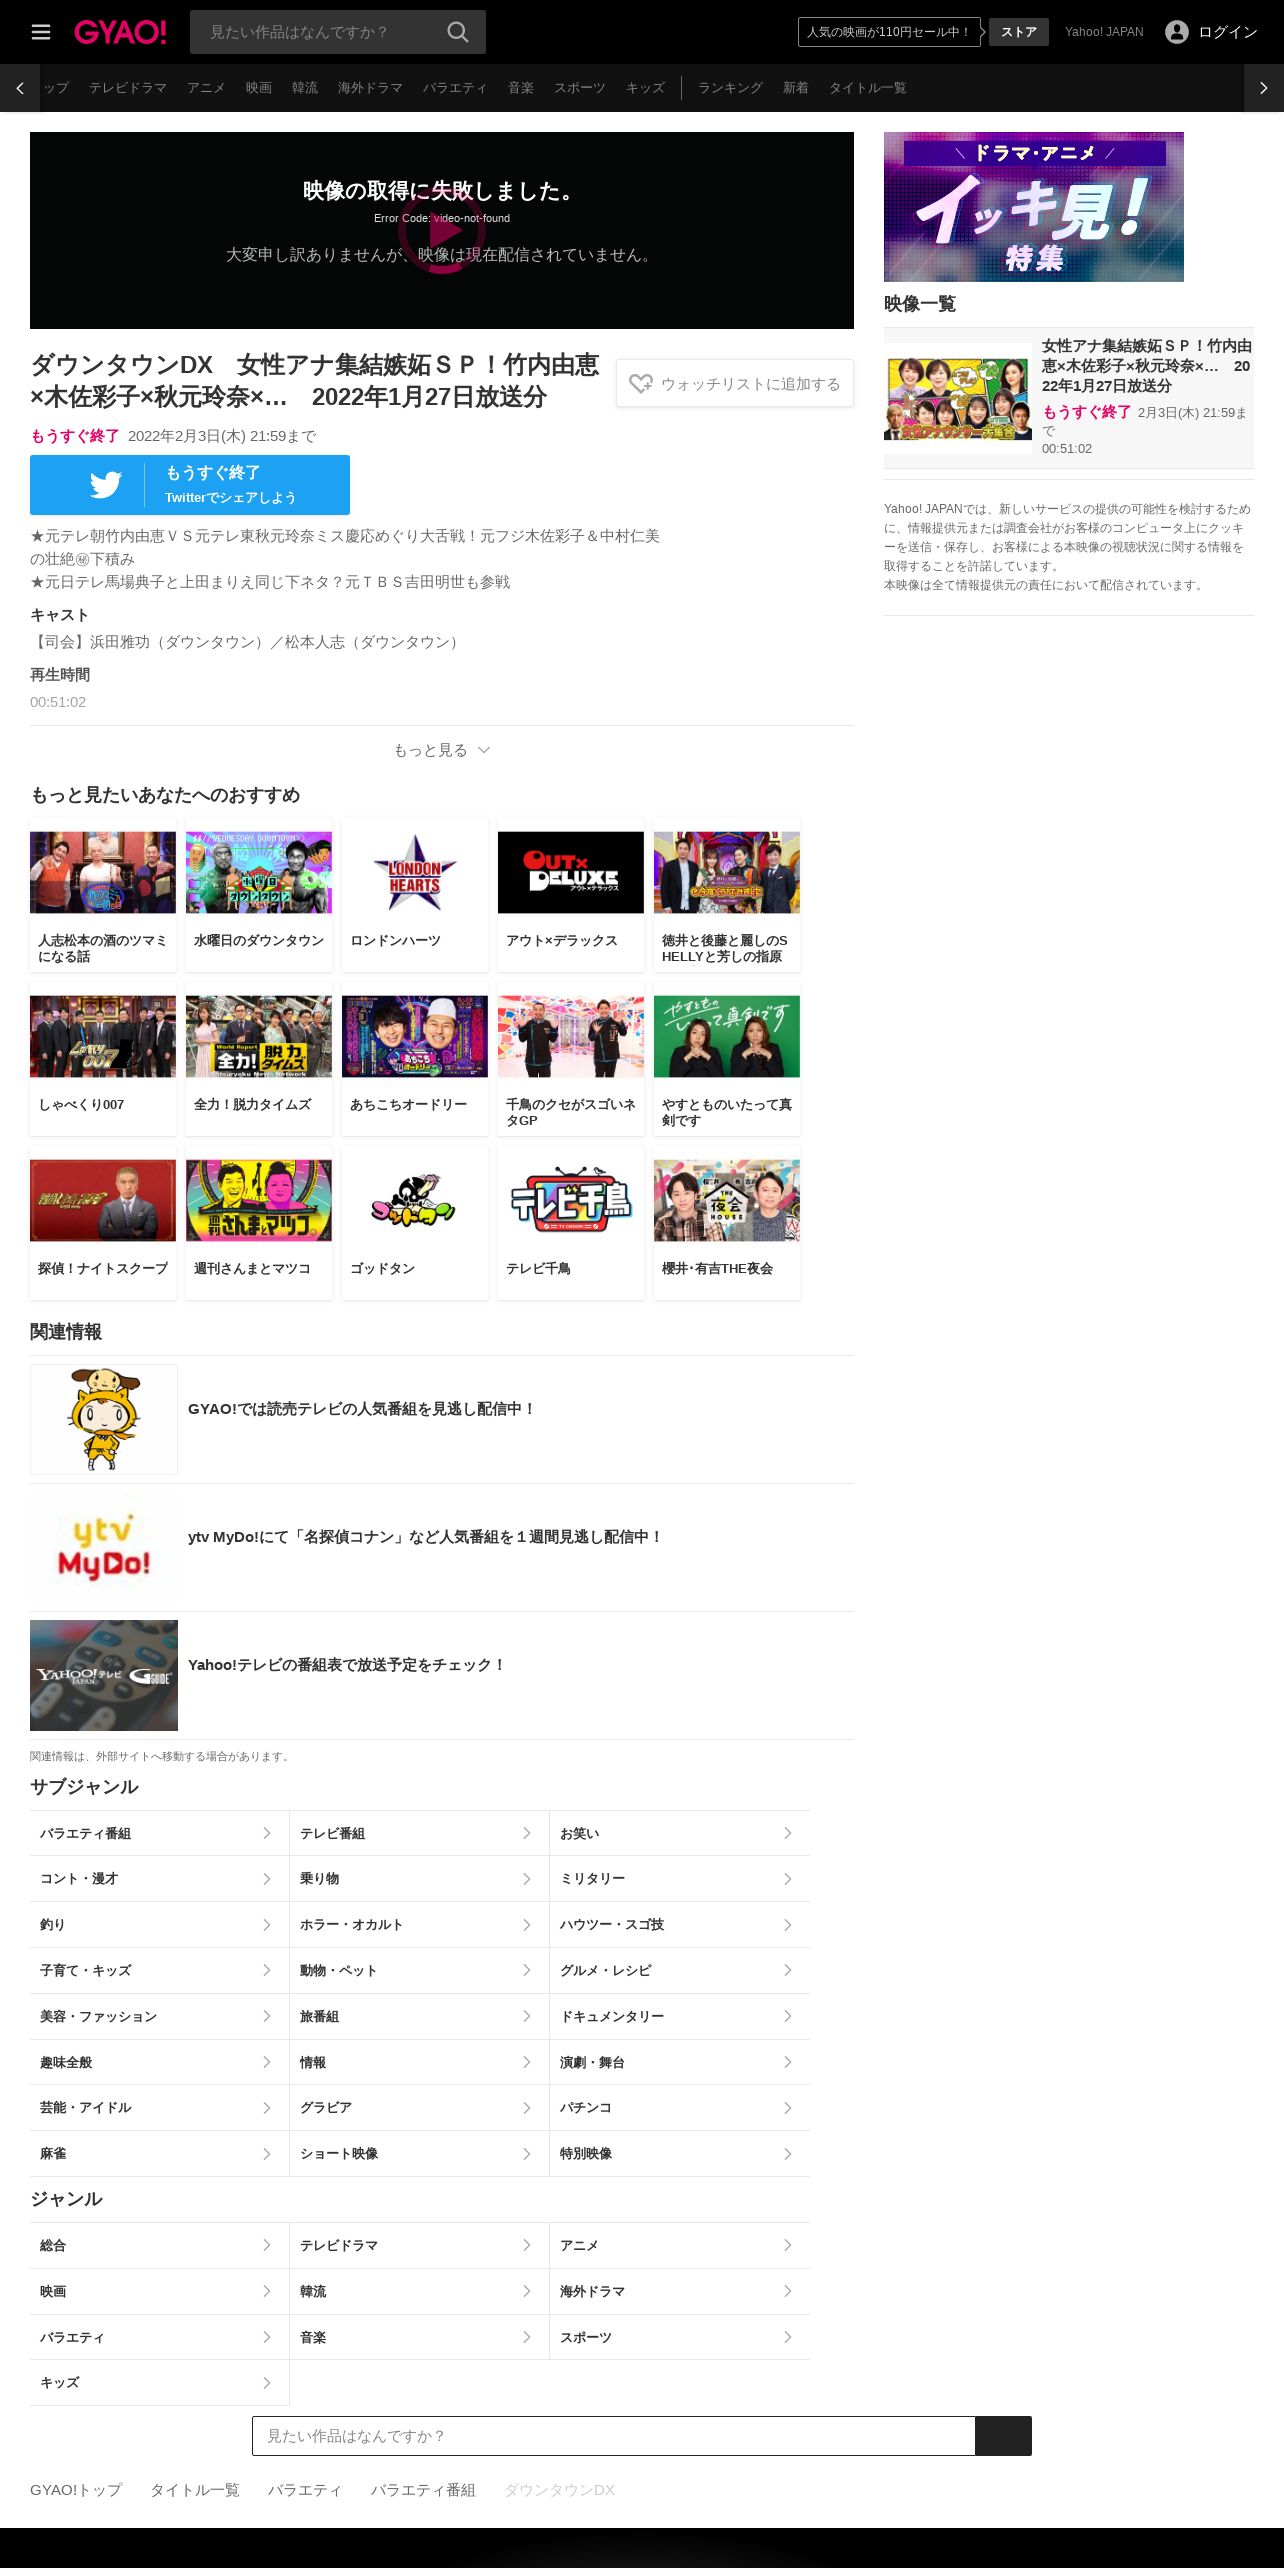Click the search magnifier icon
Screen dimensions: 1284x2568
458,32
